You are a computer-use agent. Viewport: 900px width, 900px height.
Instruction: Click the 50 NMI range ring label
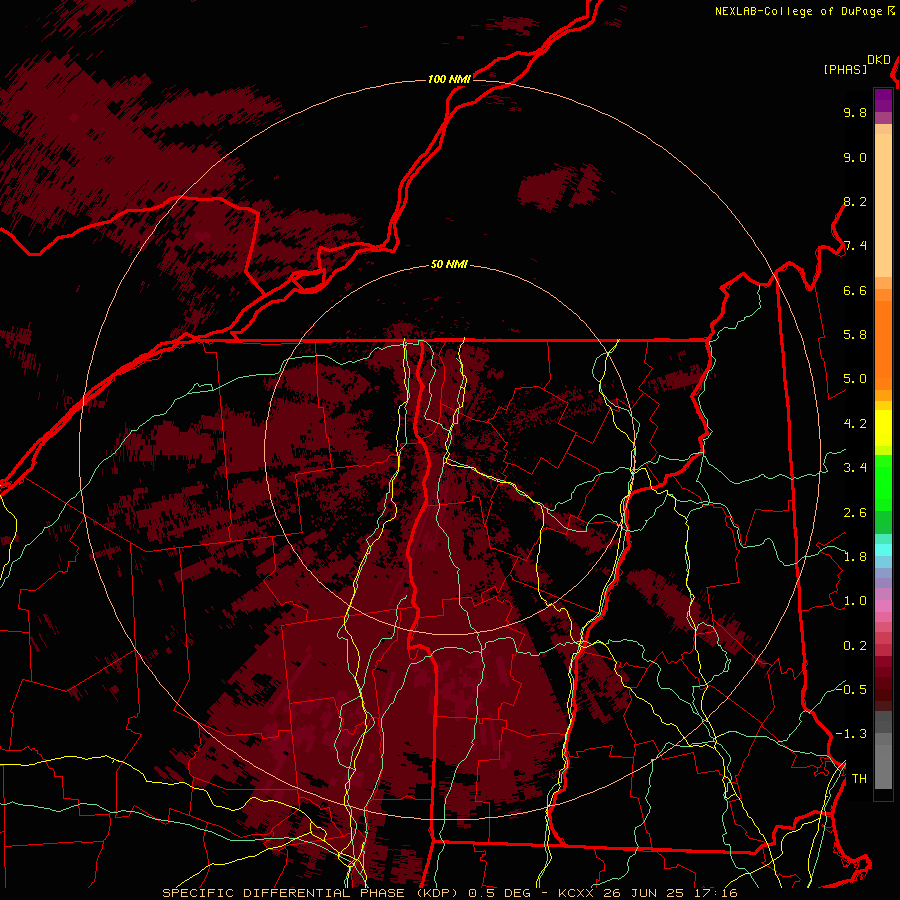tap(449, 264)
